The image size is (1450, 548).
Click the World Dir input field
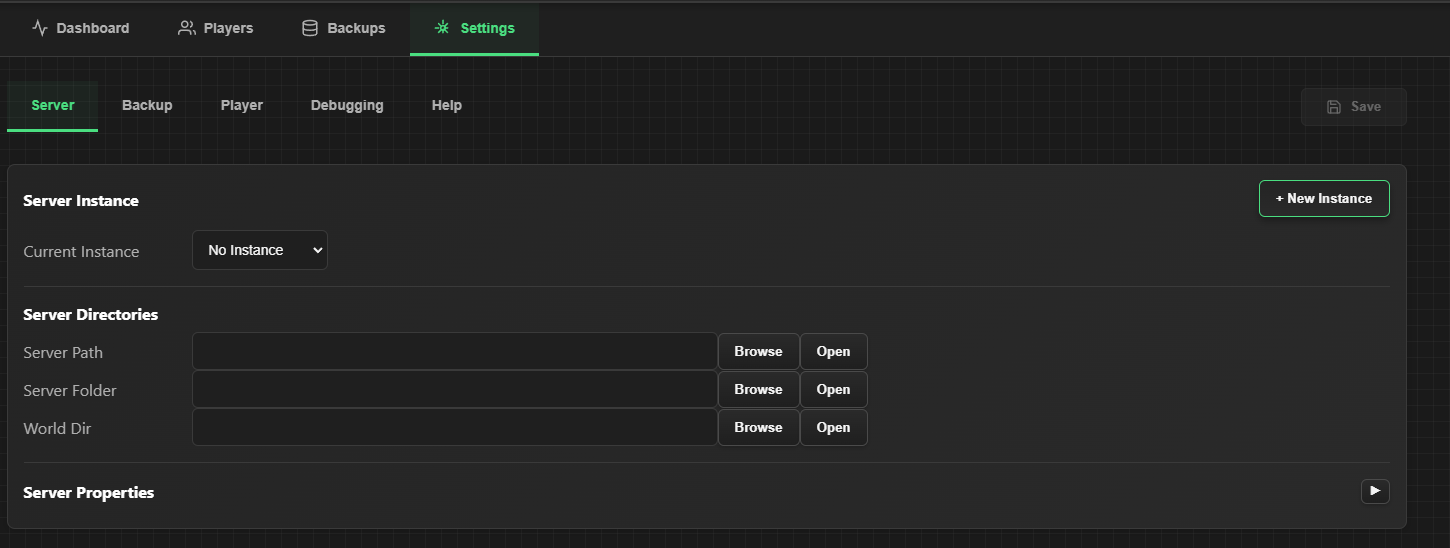(x=455, y=427)
